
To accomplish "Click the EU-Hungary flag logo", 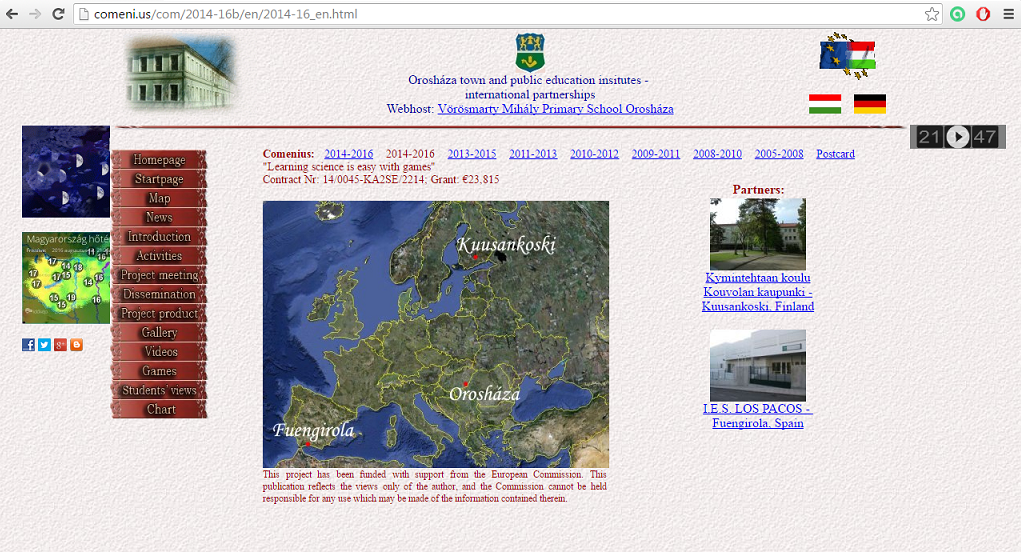I will (x=848, y=56).
